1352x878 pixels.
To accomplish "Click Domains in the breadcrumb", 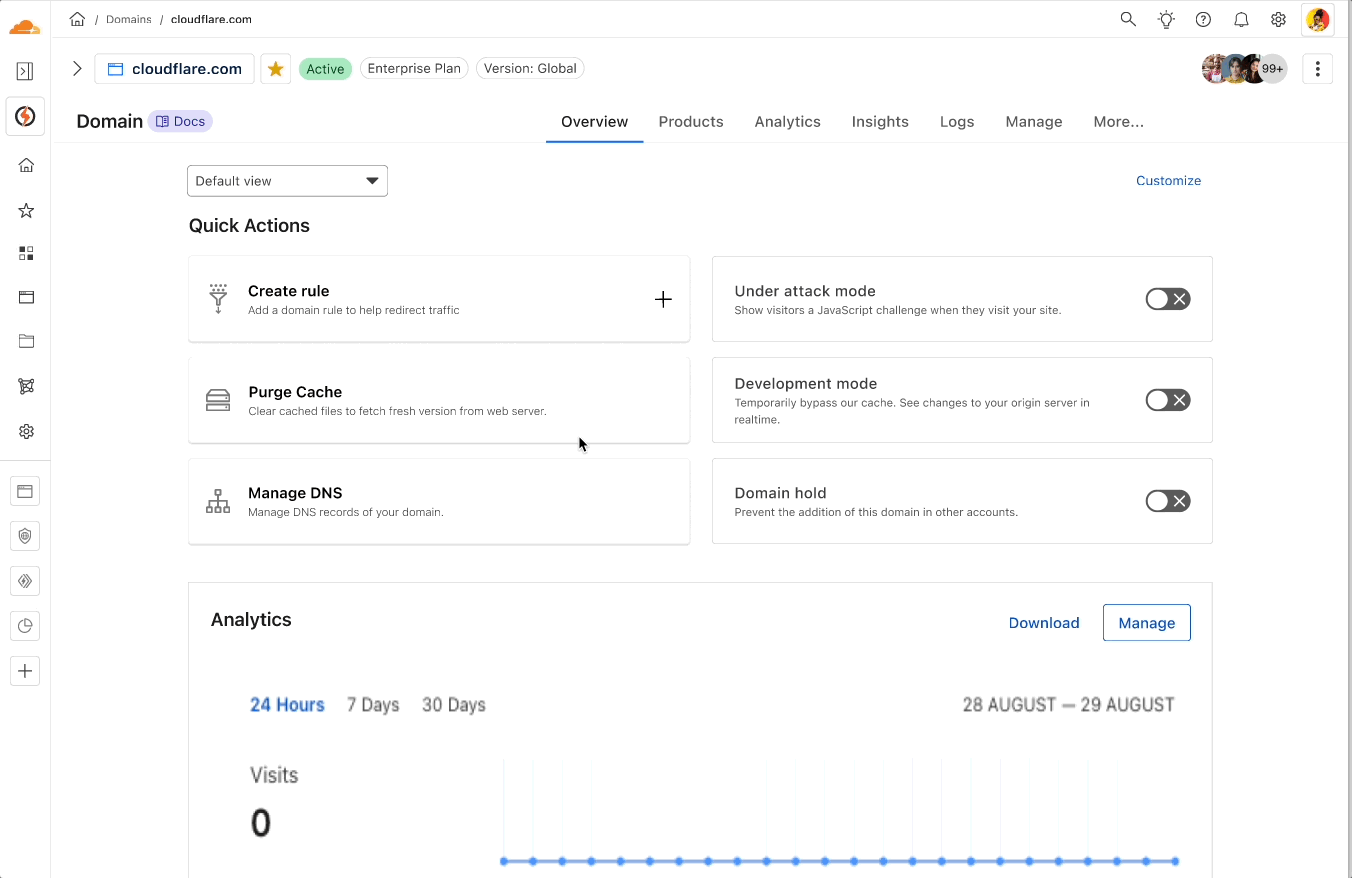I will (x=128, y=19).
